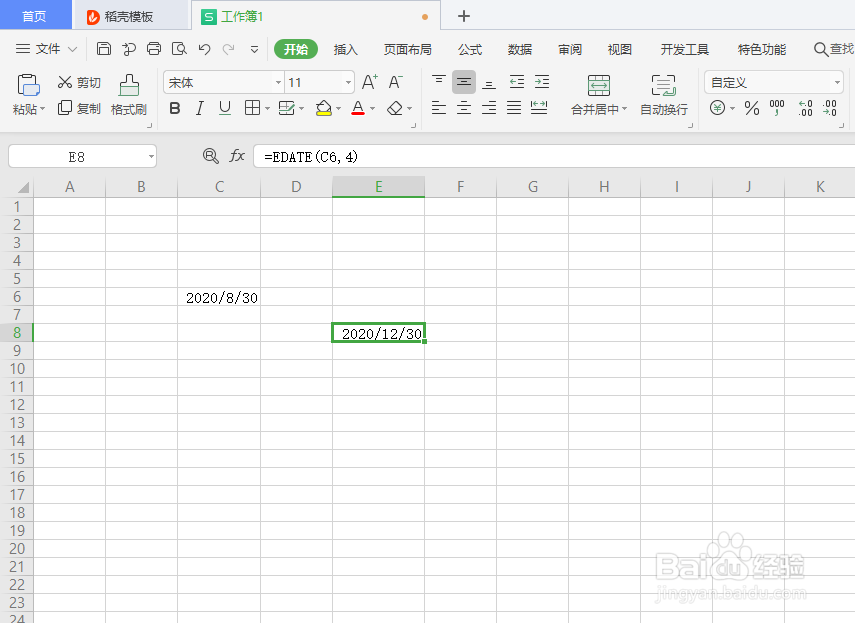This screenshot has height=623, width=855.
Task: Apply bold formatting with the B icon
Action: coord(175,107)
